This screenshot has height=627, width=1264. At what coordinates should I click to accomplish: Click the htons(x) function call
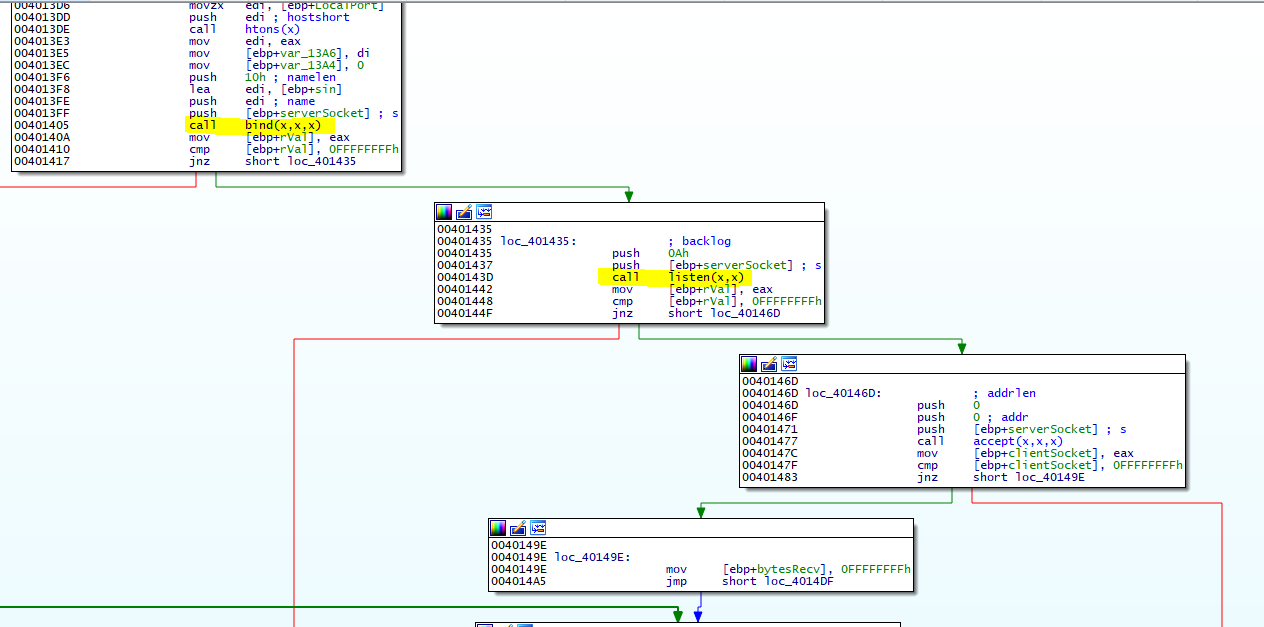[272, 29]
